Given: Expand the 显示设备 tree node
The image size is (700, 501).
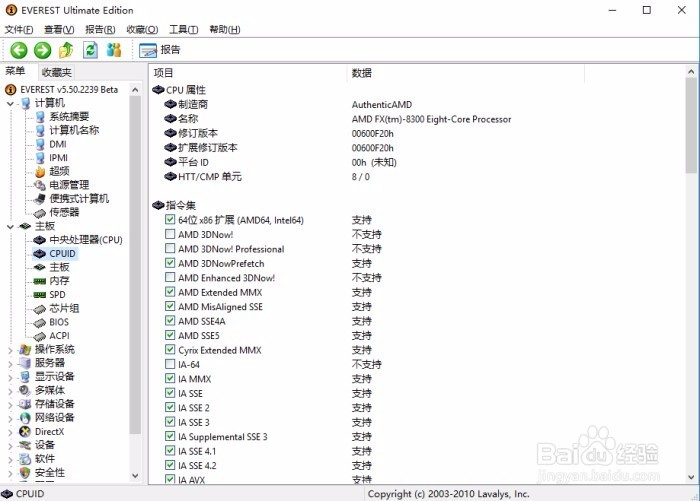Looking at the screenshot, I should coord(10,378).
